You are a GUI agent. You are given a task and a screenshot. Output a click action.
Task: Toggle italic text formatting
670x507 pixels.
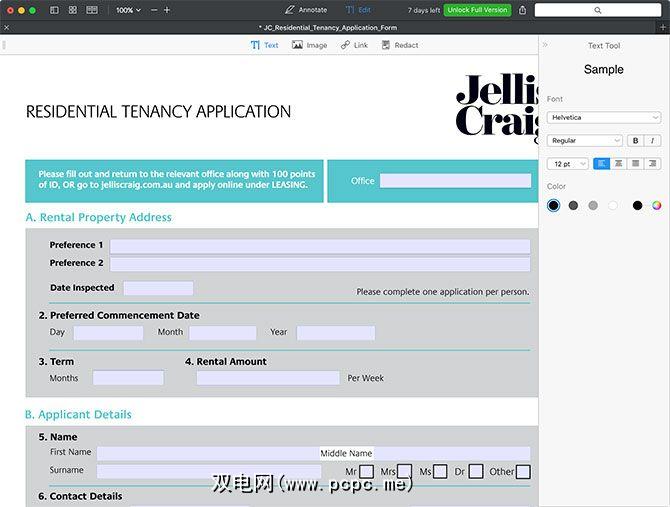point(652,141)
